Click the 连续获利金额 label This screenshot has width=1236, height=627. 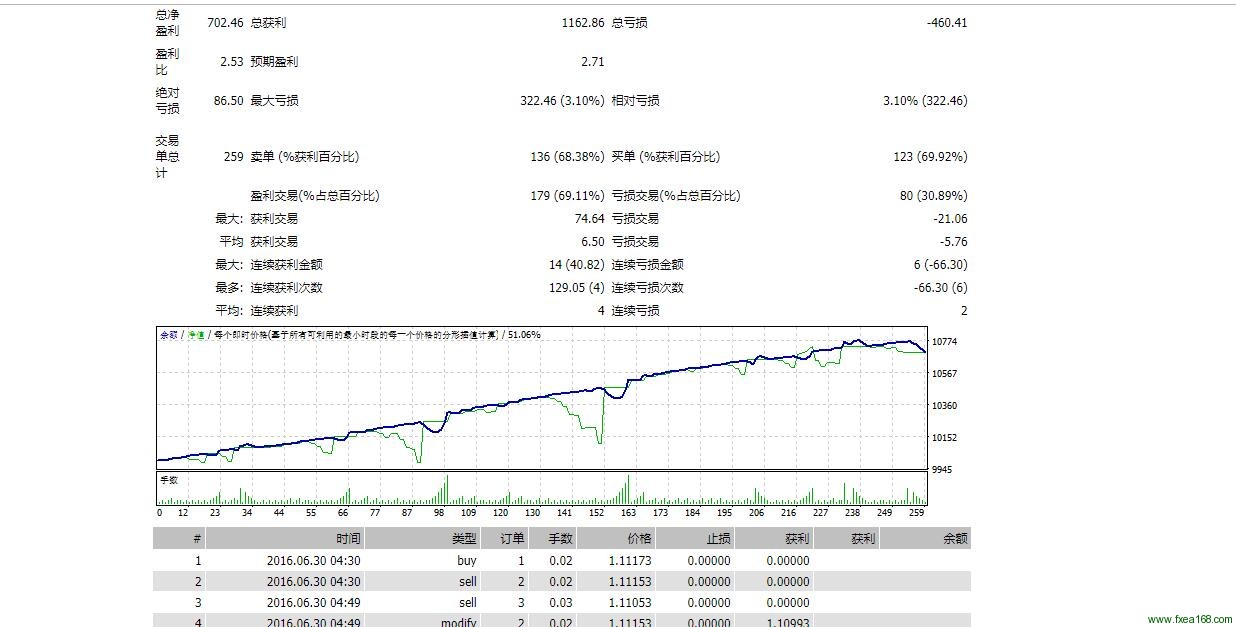pos(286,264)
